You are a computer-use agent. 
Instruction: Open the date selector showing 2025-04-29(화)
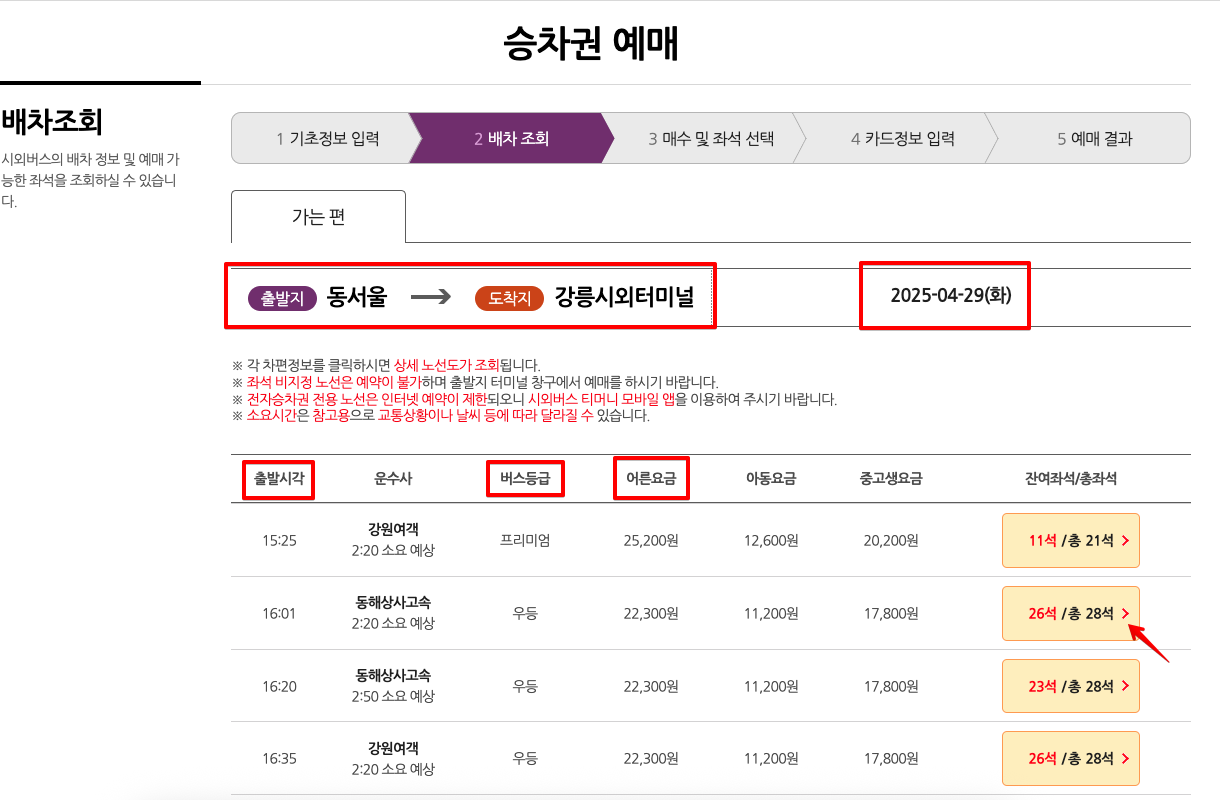point(944,296)
